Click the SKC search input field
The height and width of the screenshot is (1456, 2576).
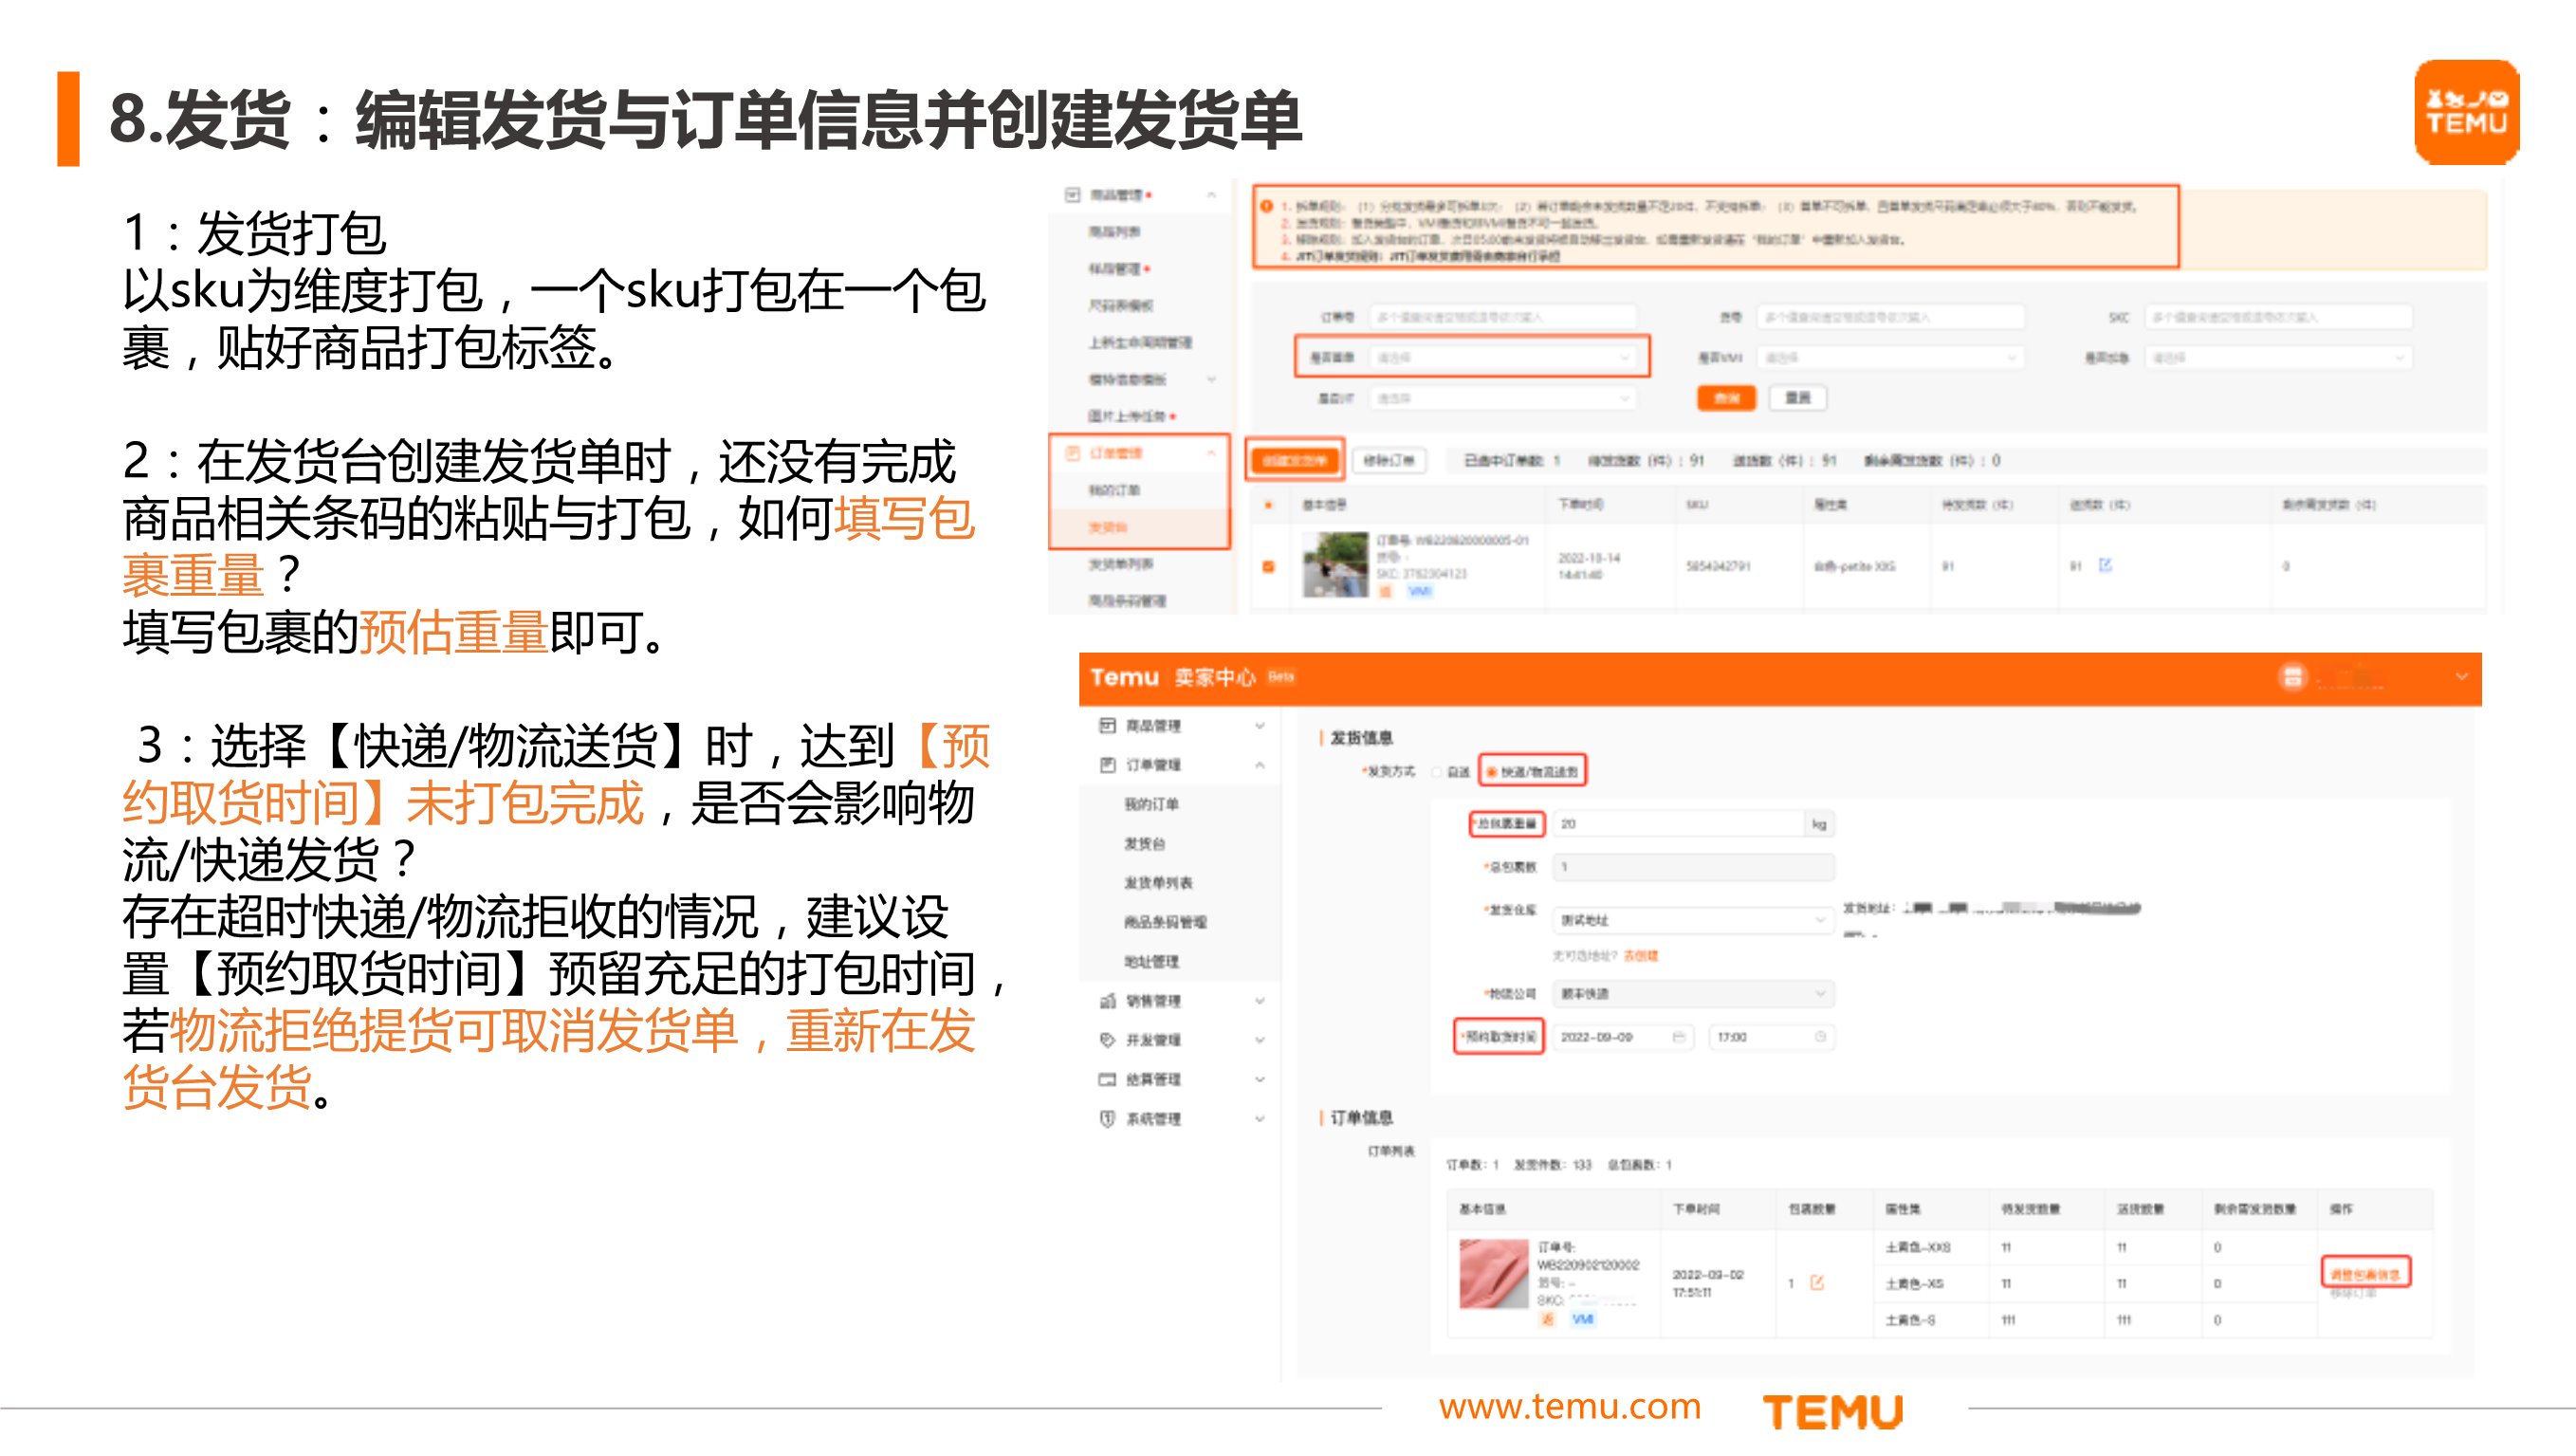(x=2278, y=317)
